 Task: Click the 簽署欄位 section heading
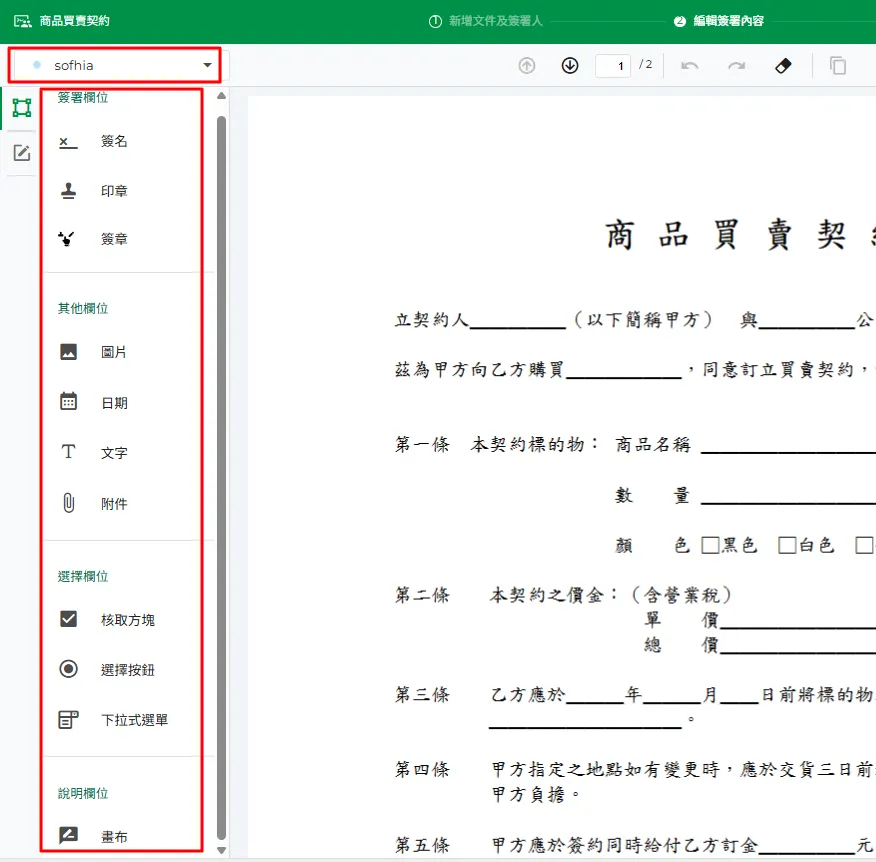click(x=83, y=98)
